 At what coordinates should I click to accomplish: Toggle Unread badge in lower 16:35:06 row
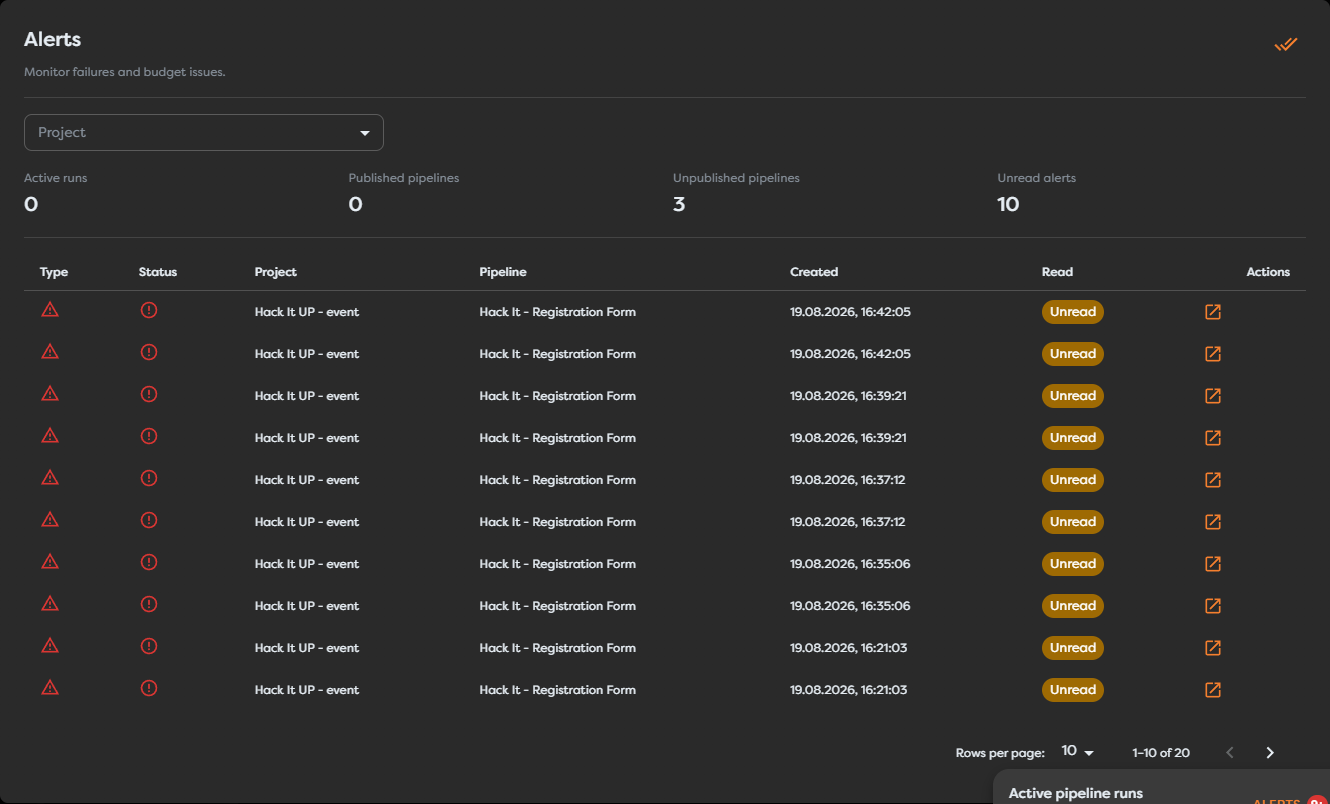coord(1073,606)
